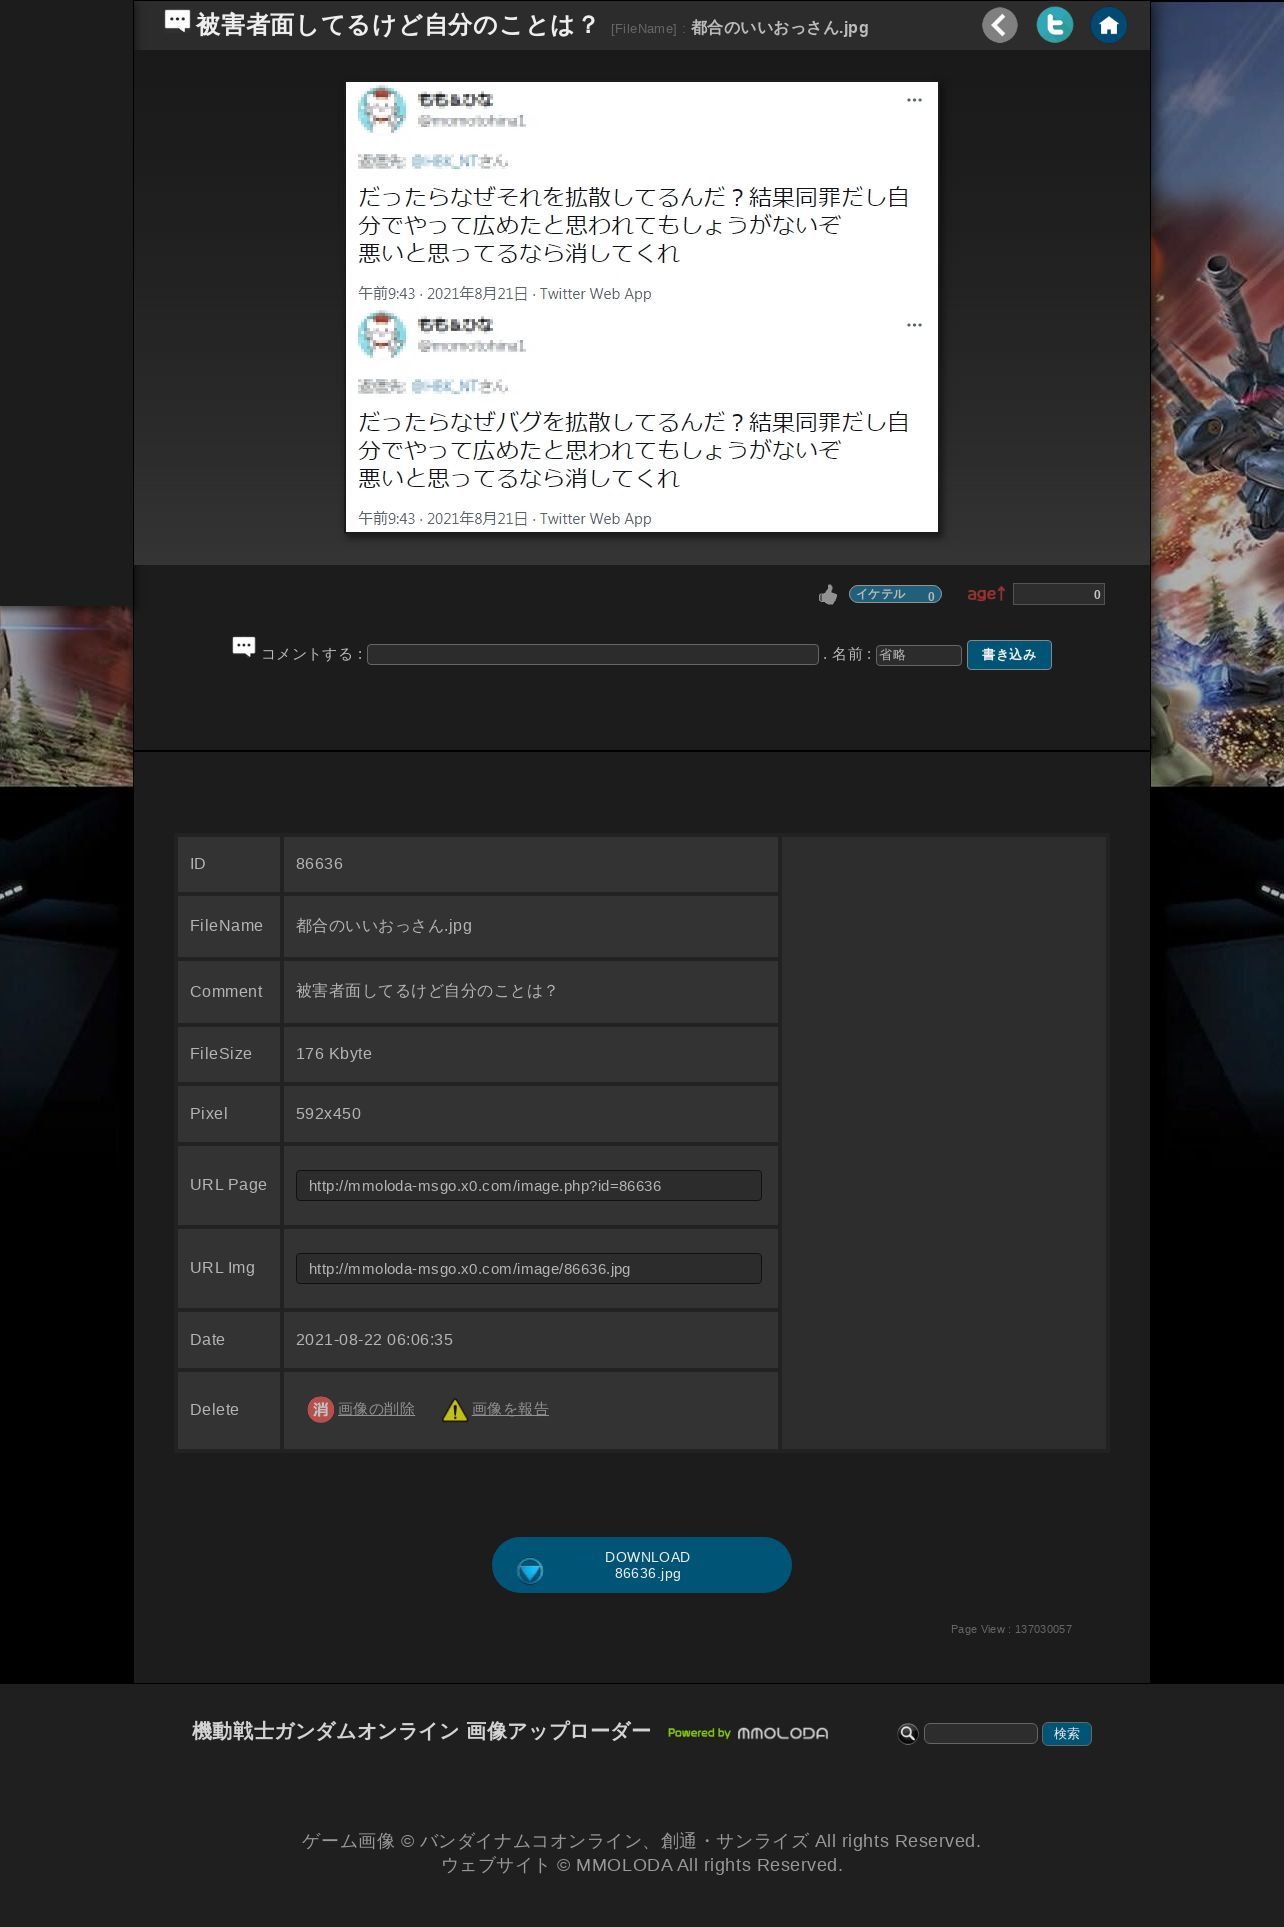Viewport: 1284px width, 1927px height.
Task: Click the comment bubble icon next to コメントする
Action: (244, 647)
